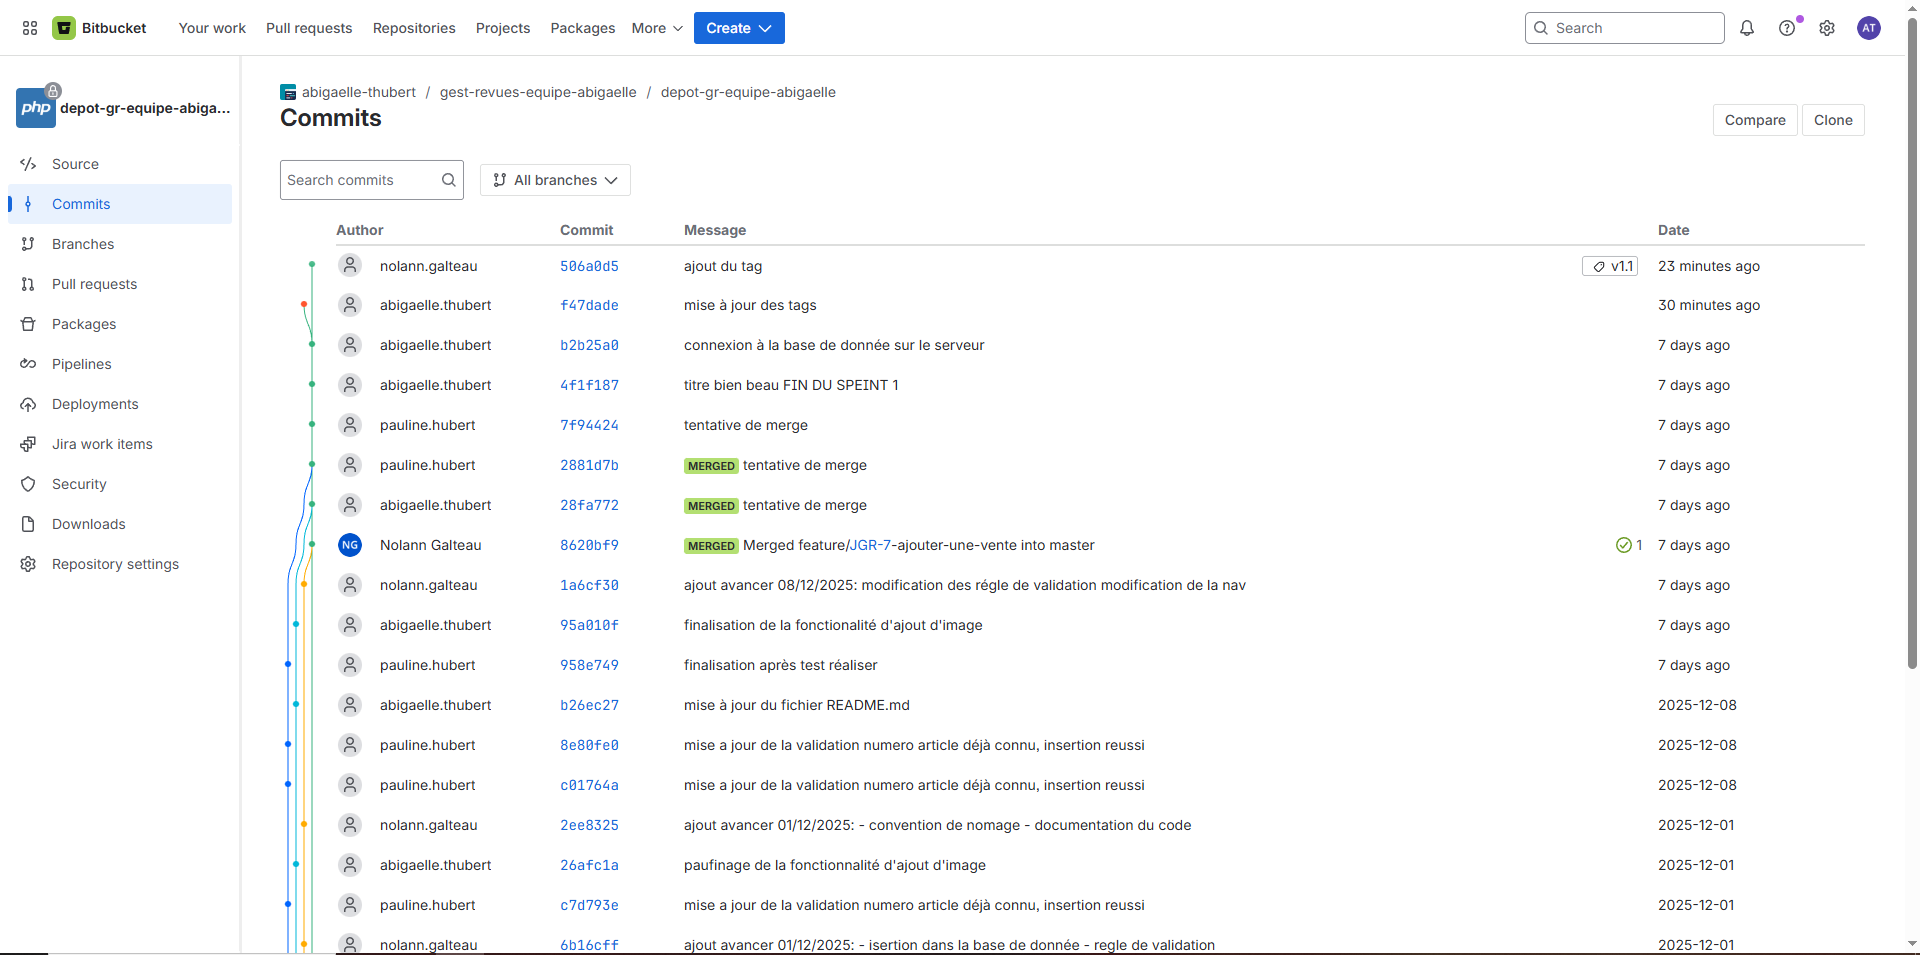
Task: Open the JGR-7 Jira issue link
Action: click(870, 545)
